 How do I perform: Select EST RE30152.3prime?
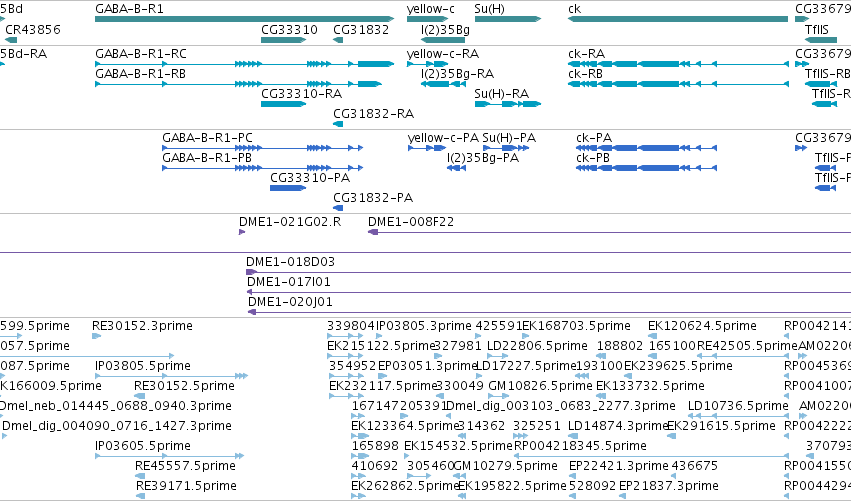pos(142,326)
